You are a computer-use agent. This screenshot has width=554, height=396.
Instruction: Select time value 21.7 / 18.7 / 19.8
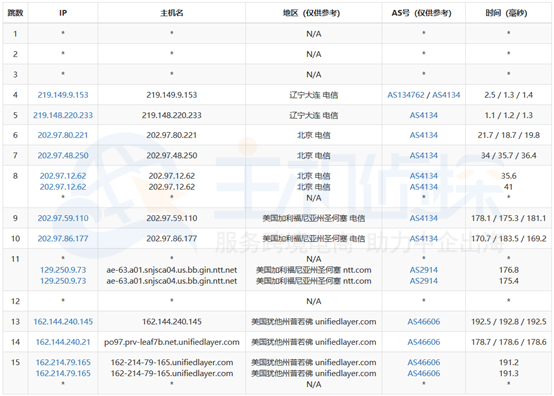508,135
